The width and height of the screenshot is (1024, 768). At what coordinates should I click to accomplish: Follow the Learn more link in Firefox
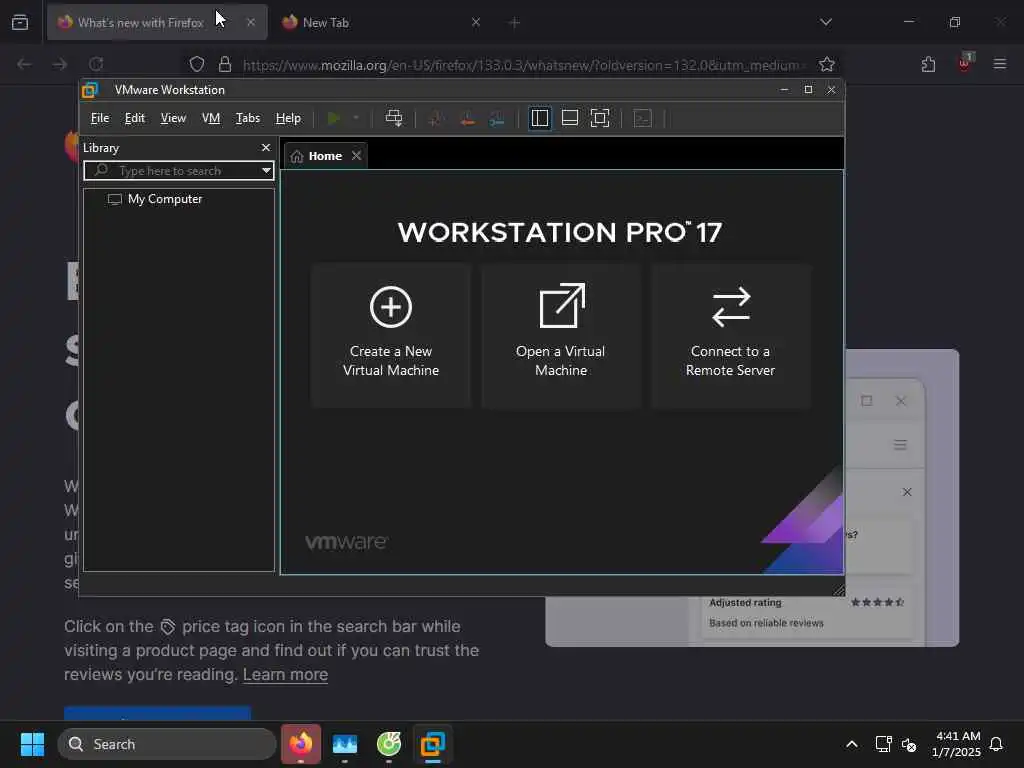pyautogui.click(x=285, y=674)
